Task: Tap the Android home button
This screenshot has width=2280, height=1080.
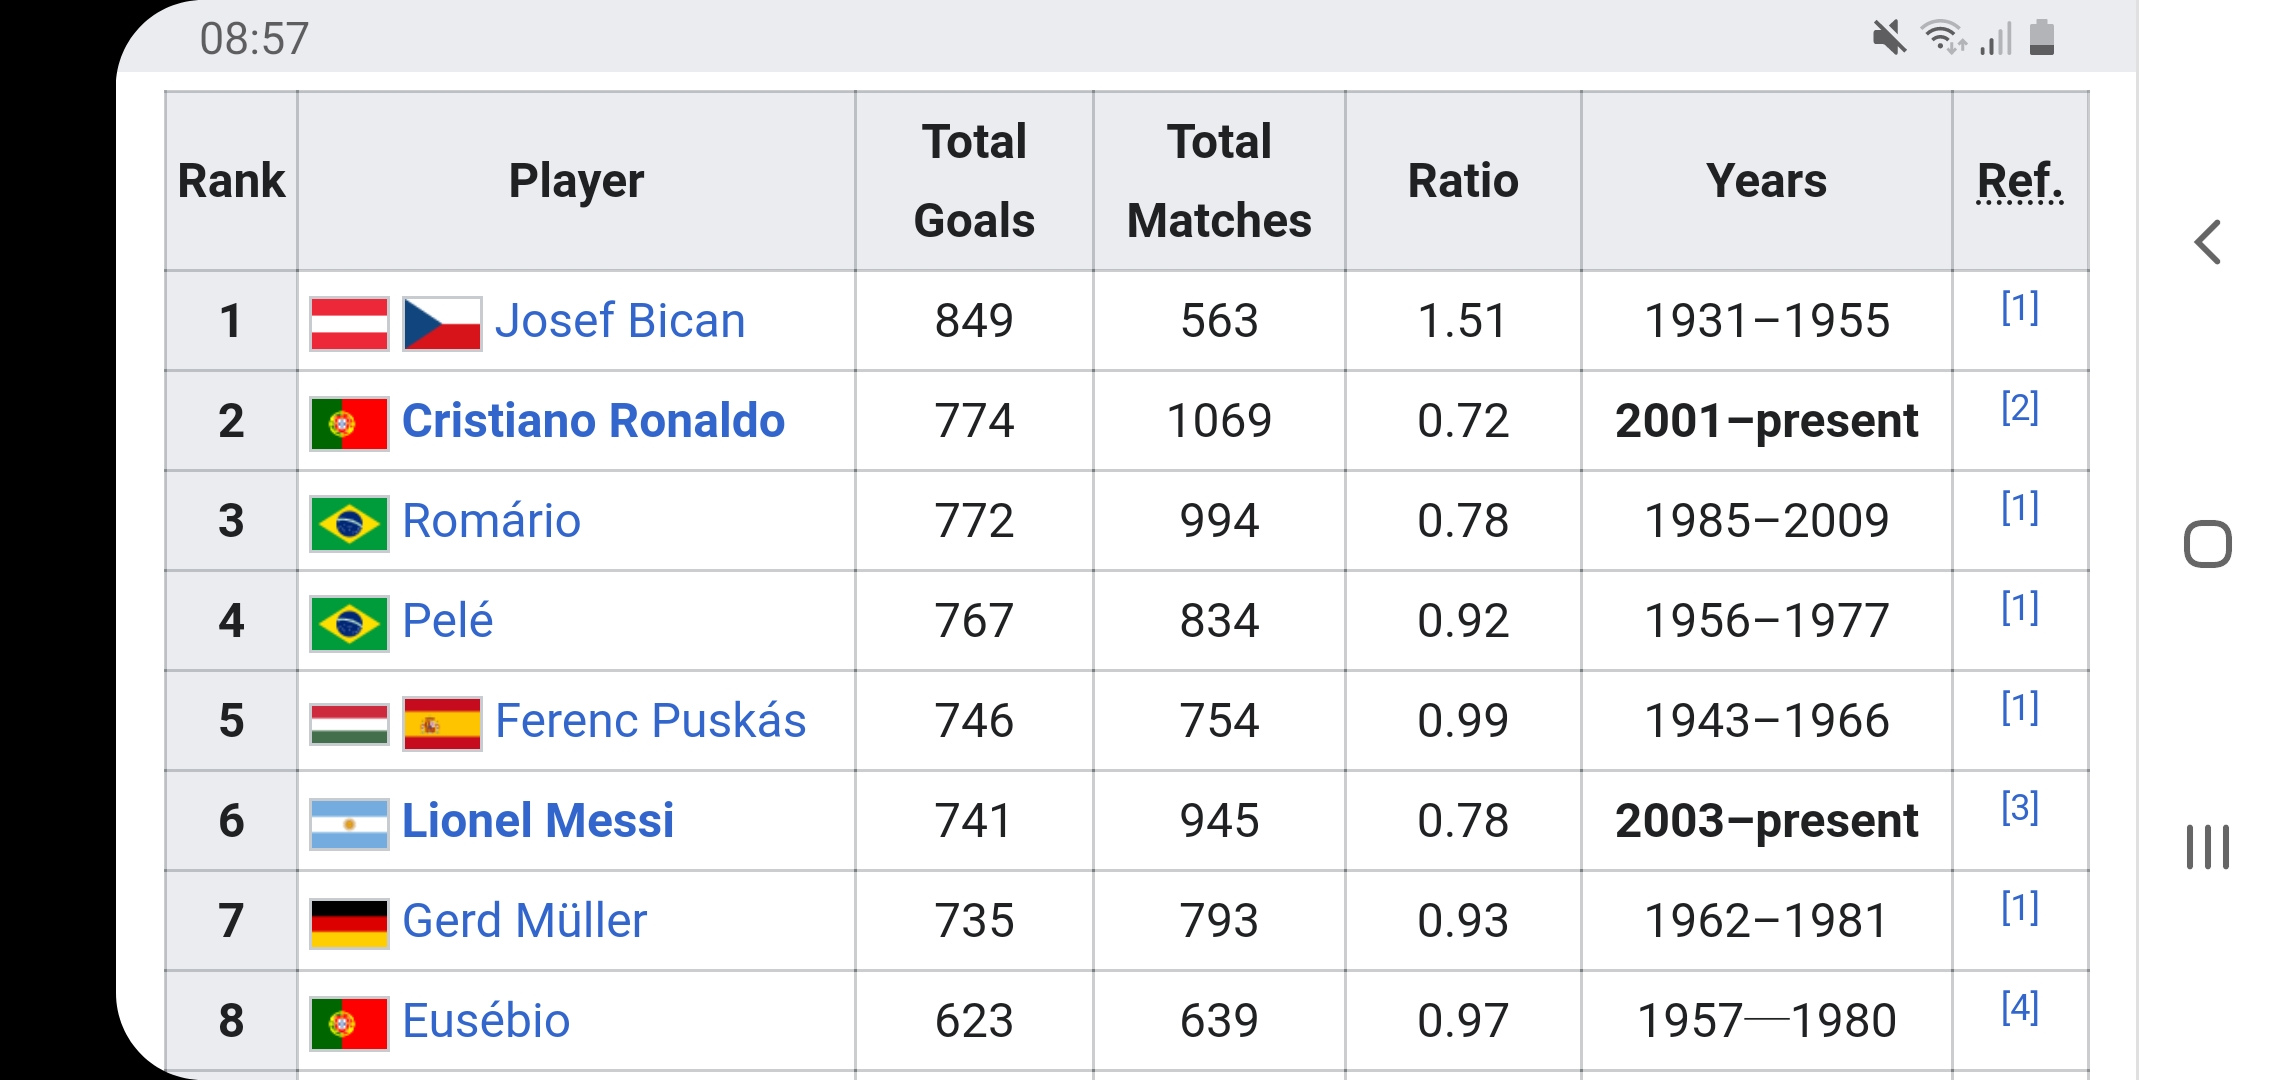Action: 2207,544
